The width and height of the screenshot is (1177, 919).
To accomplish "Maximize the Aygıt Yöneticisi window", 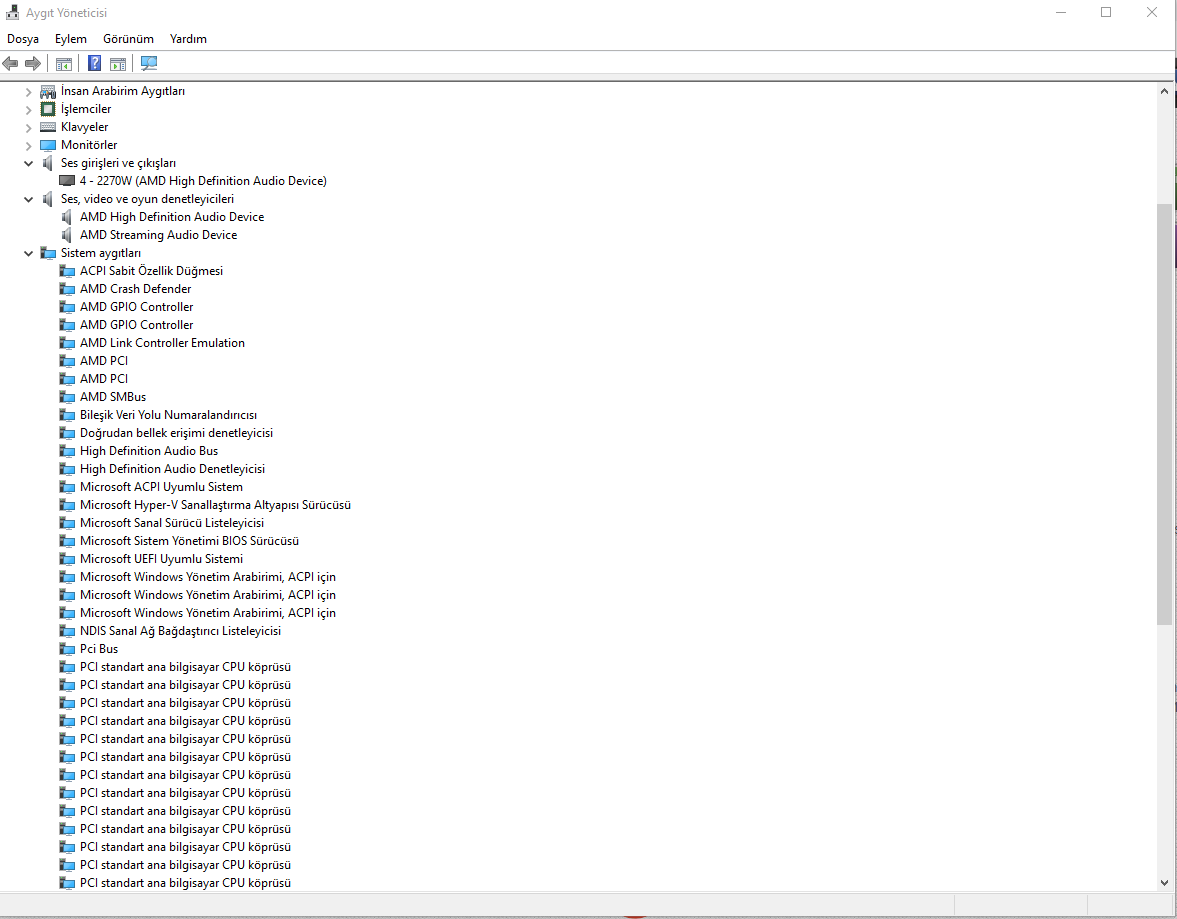I will tap(1106, 12).
